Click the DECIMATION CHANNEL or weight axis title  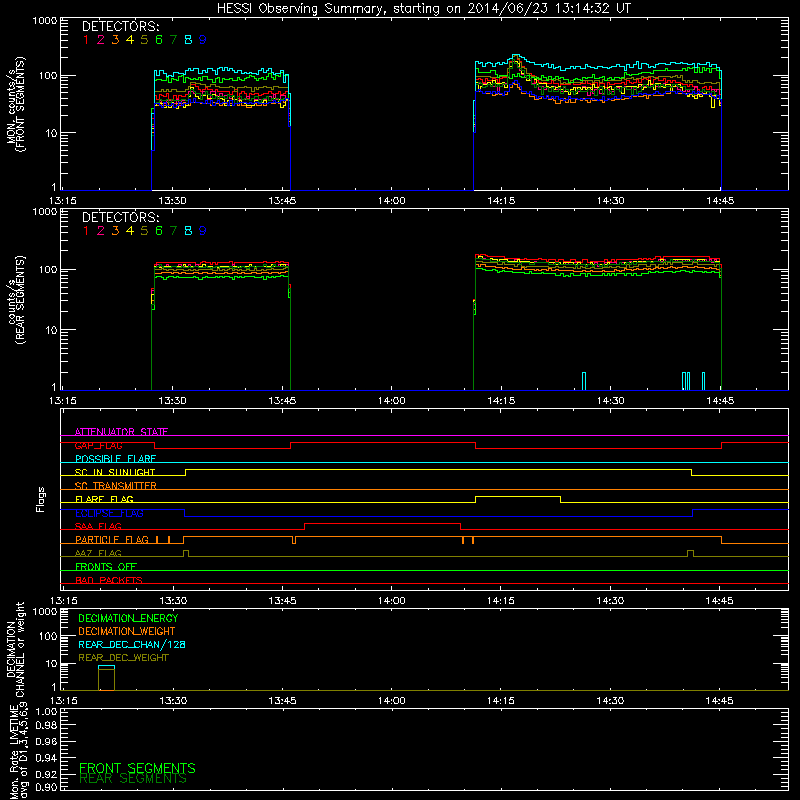(16, 649)
